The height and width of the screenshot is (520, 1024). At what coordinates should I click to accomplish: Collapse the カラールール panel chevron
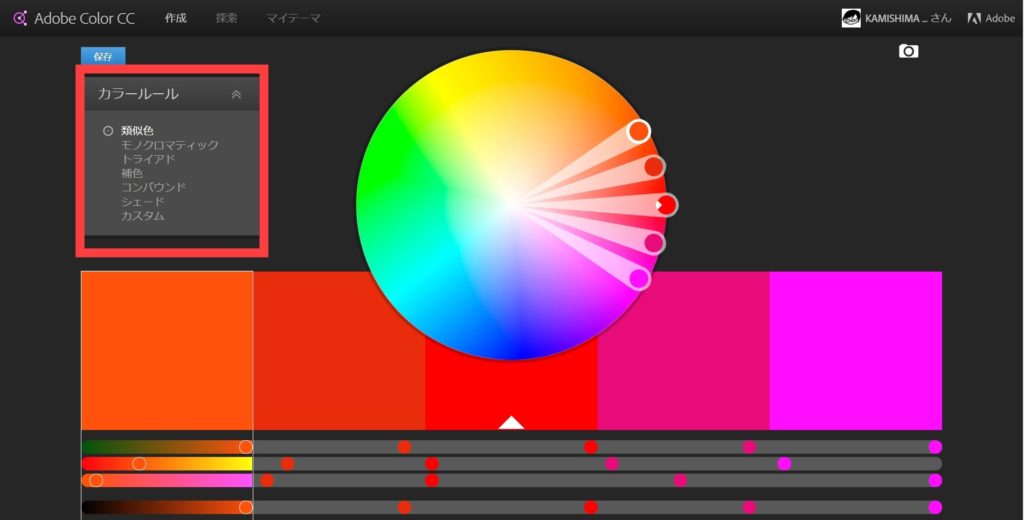(236, 94)
